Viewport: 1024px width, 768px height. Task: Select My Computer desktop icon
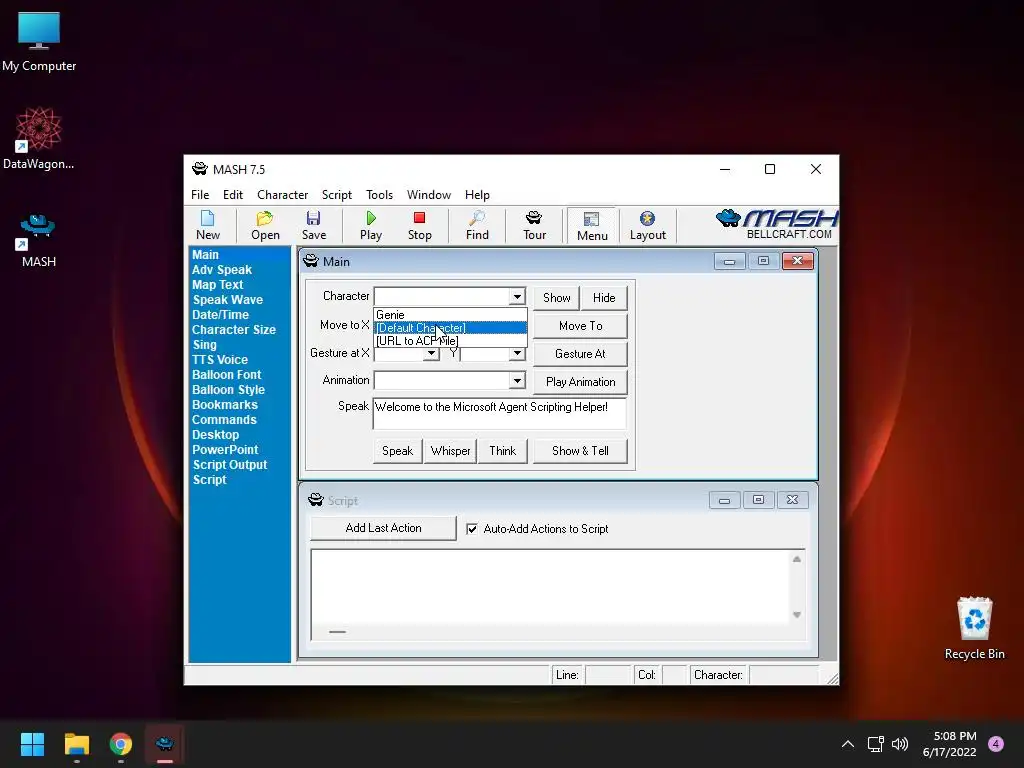coord(39,42)
